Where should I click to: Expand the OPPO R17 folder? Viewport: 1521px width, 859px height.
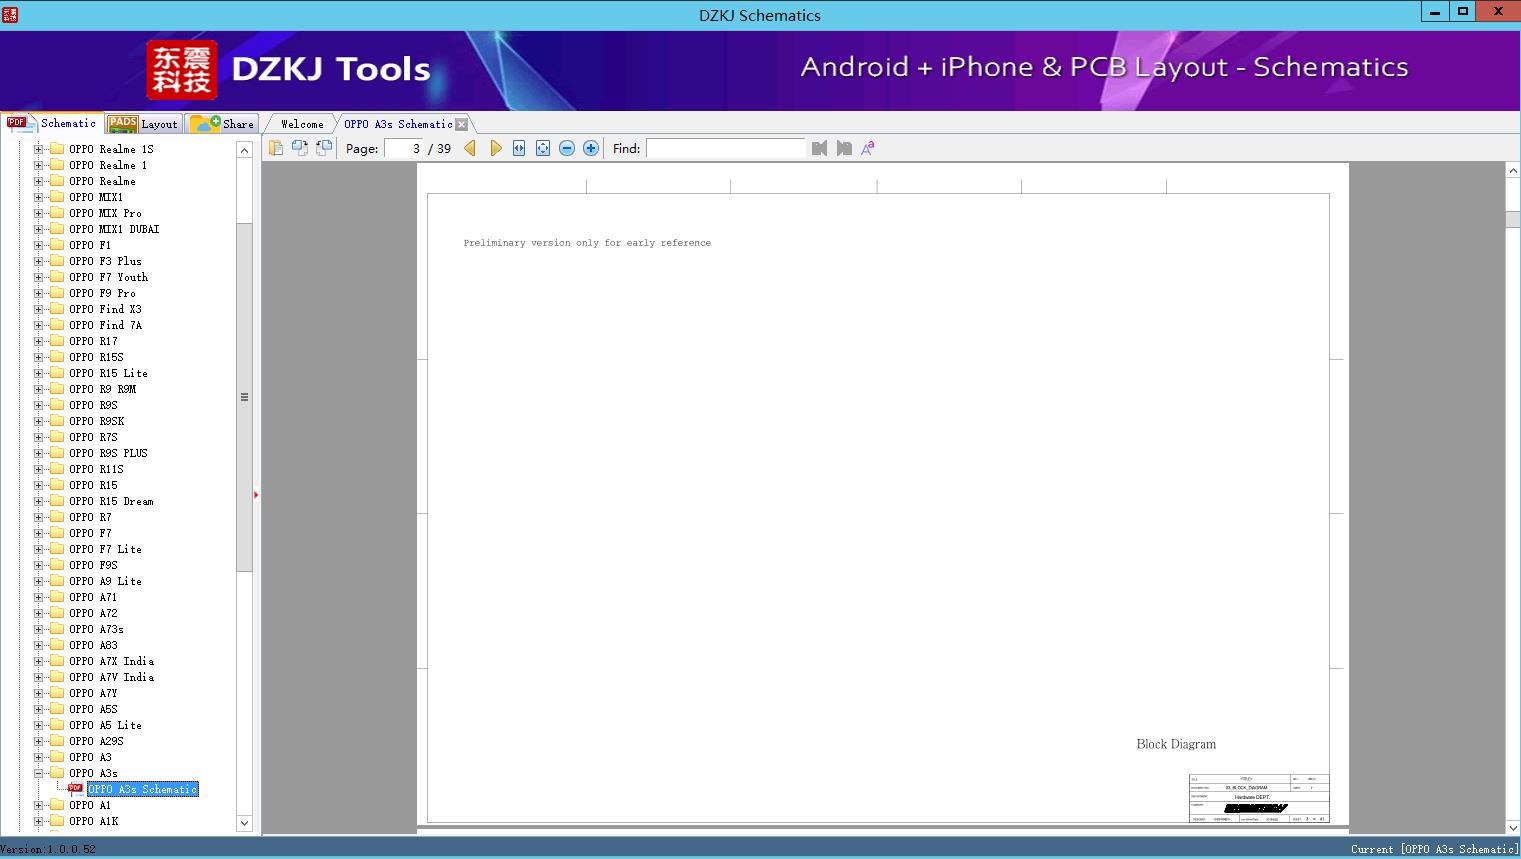pyautogui.click(x=38, y=341)
